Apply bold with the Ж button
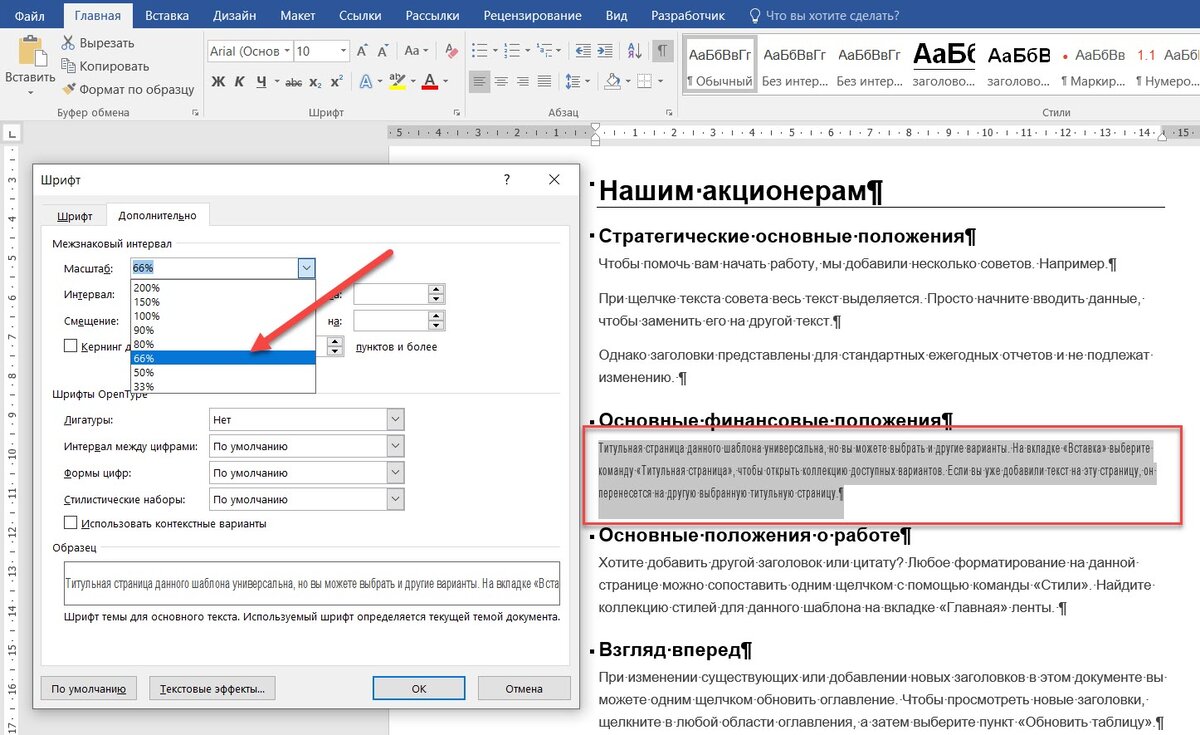Image resolution: width=1200 pixels, height=735 pixels. 219,82
